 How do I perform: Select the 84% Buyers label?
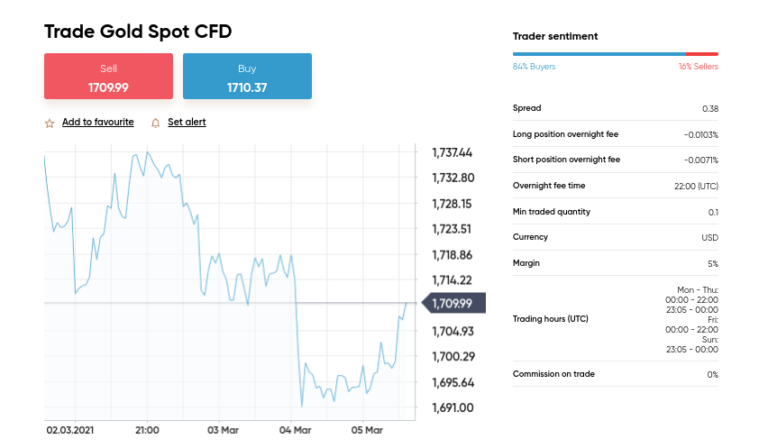534,67
